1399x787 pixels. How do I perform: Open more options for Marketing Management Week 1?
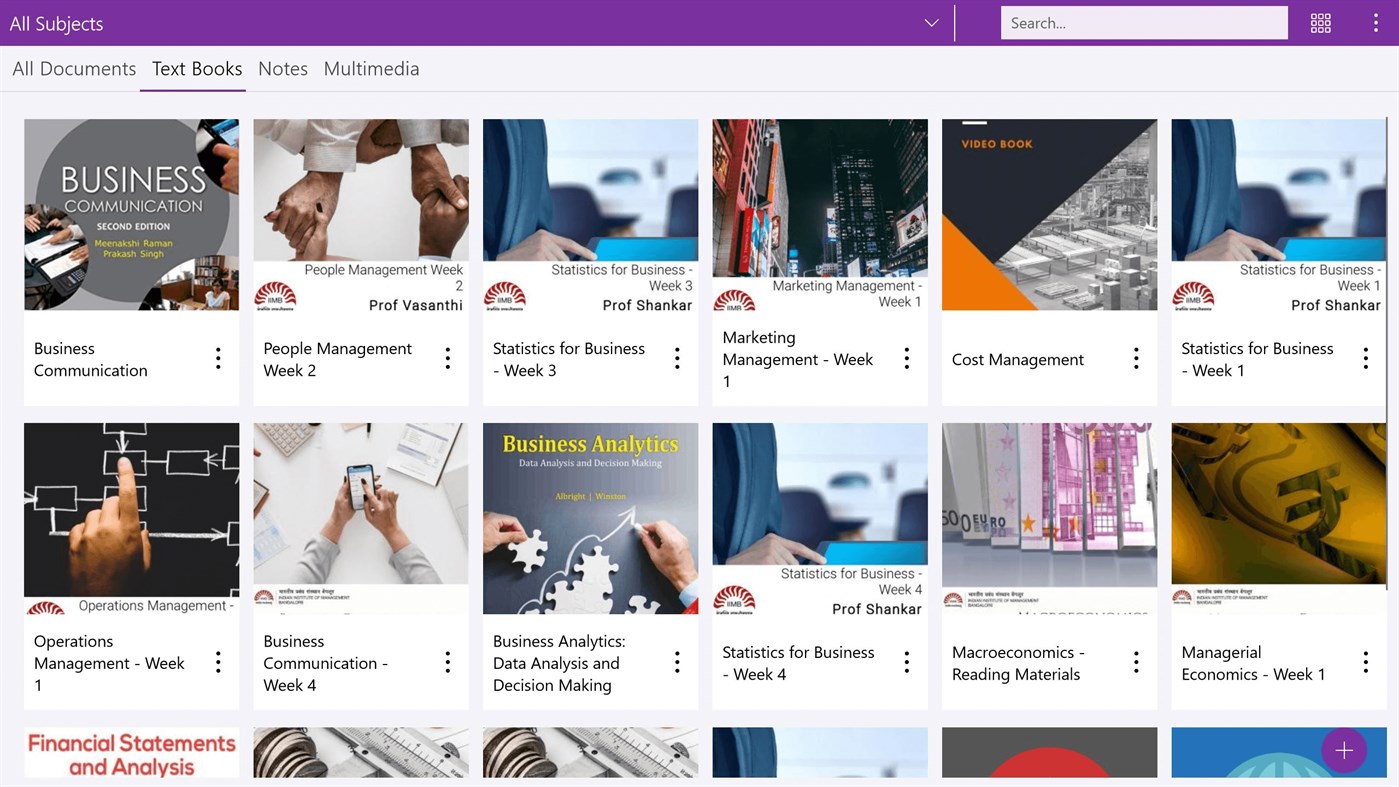(906, 359)
